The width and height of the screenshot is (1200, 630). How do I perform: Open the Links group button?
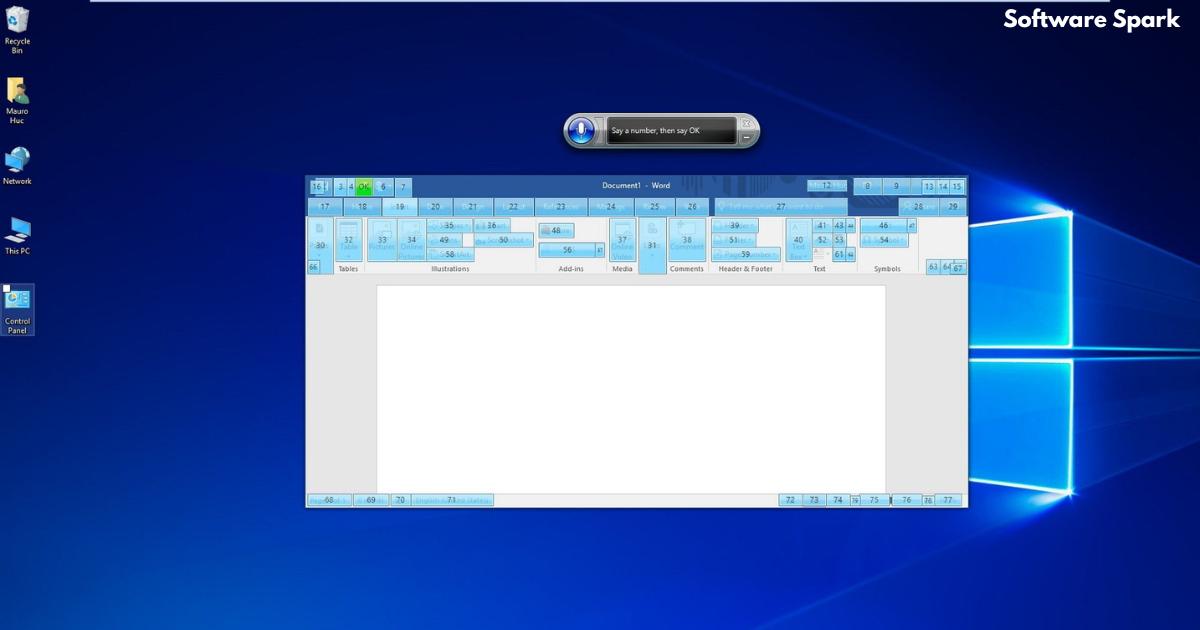tap(652, 245)
